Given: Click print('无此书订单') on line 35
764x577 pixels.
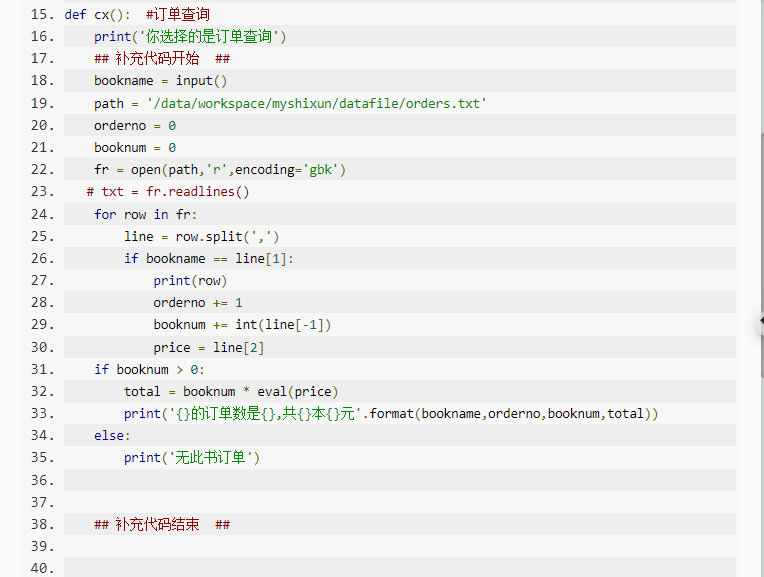Looking at the screenshot, I should (192, 458).
